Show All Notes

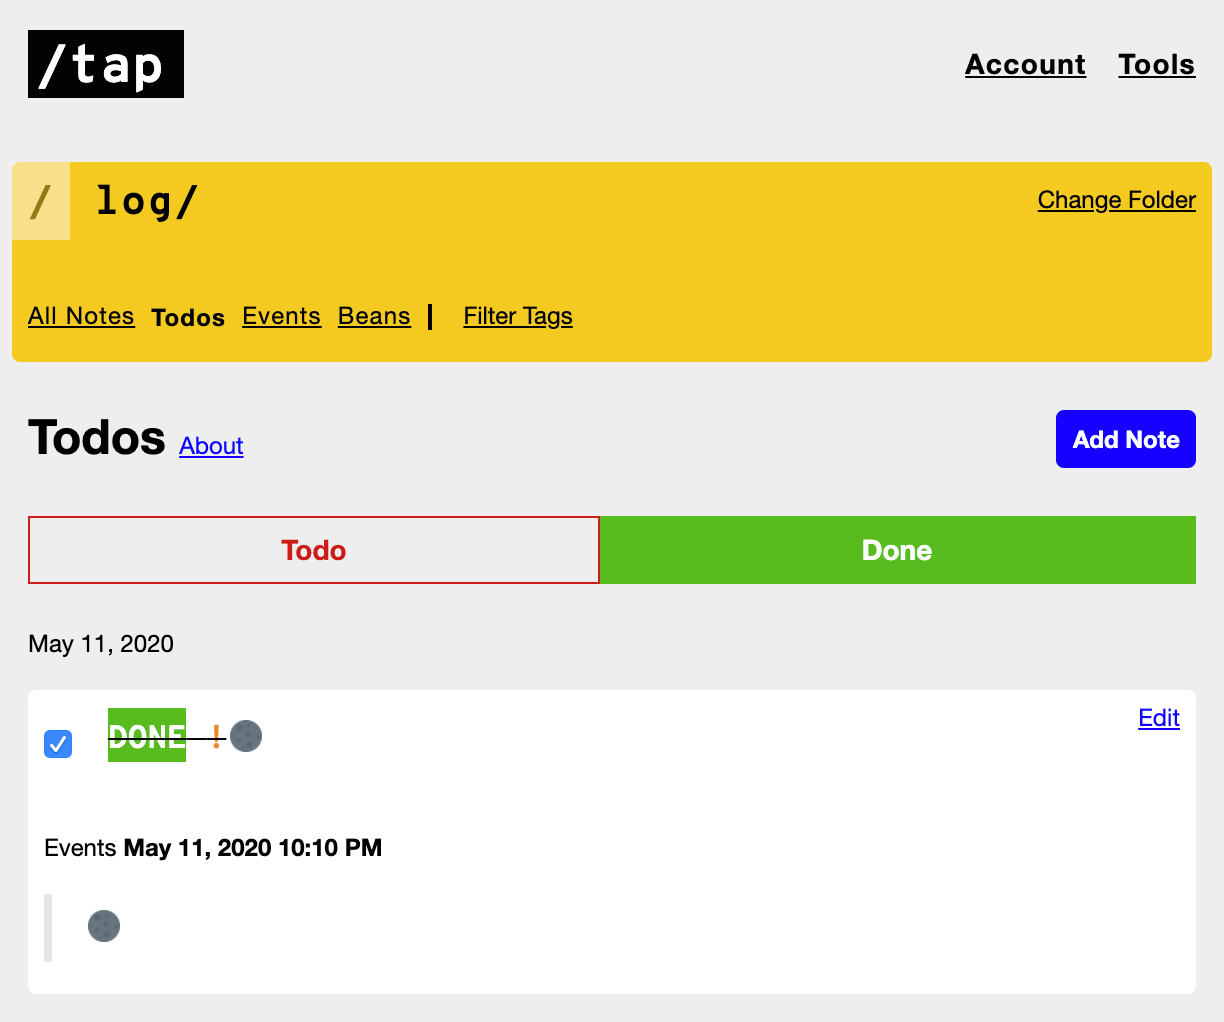[x=81, y=316]
